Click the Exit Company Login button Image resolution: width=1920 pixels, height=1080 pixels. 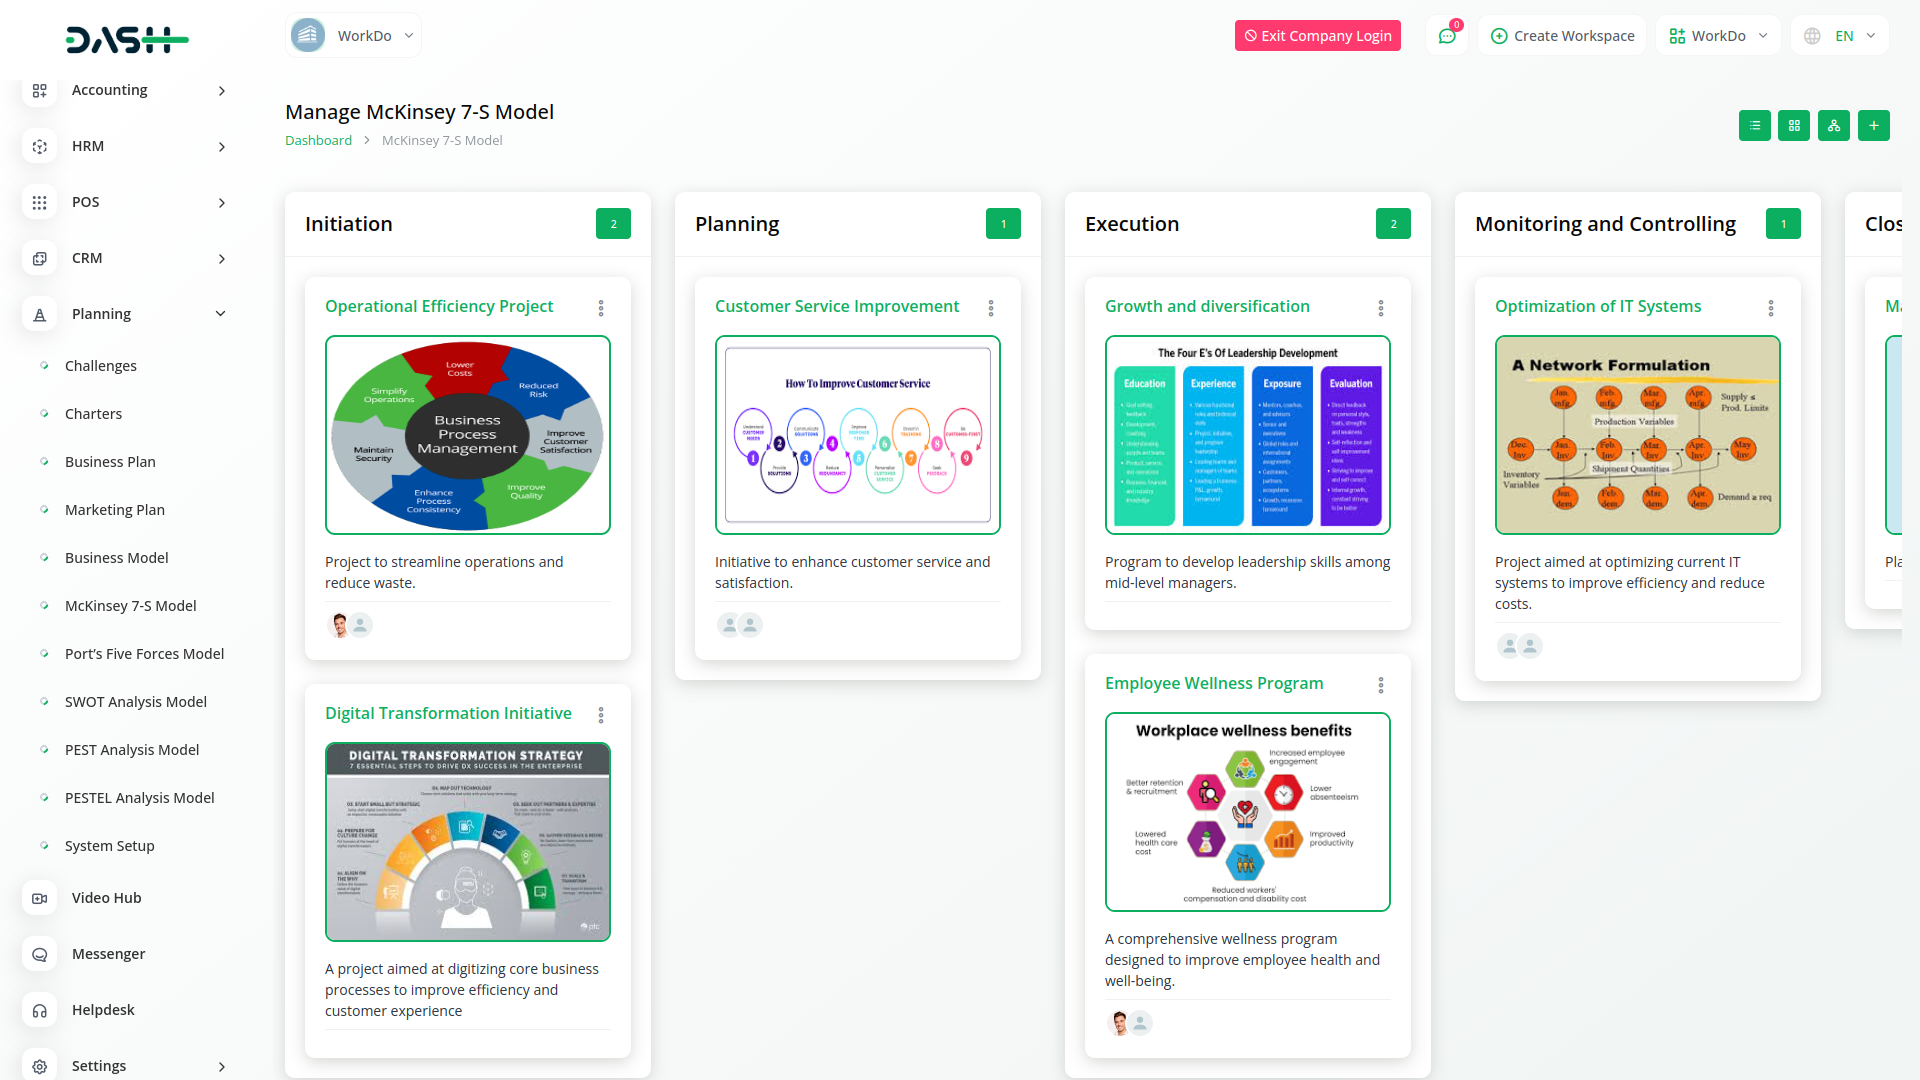click(1317, 36)
